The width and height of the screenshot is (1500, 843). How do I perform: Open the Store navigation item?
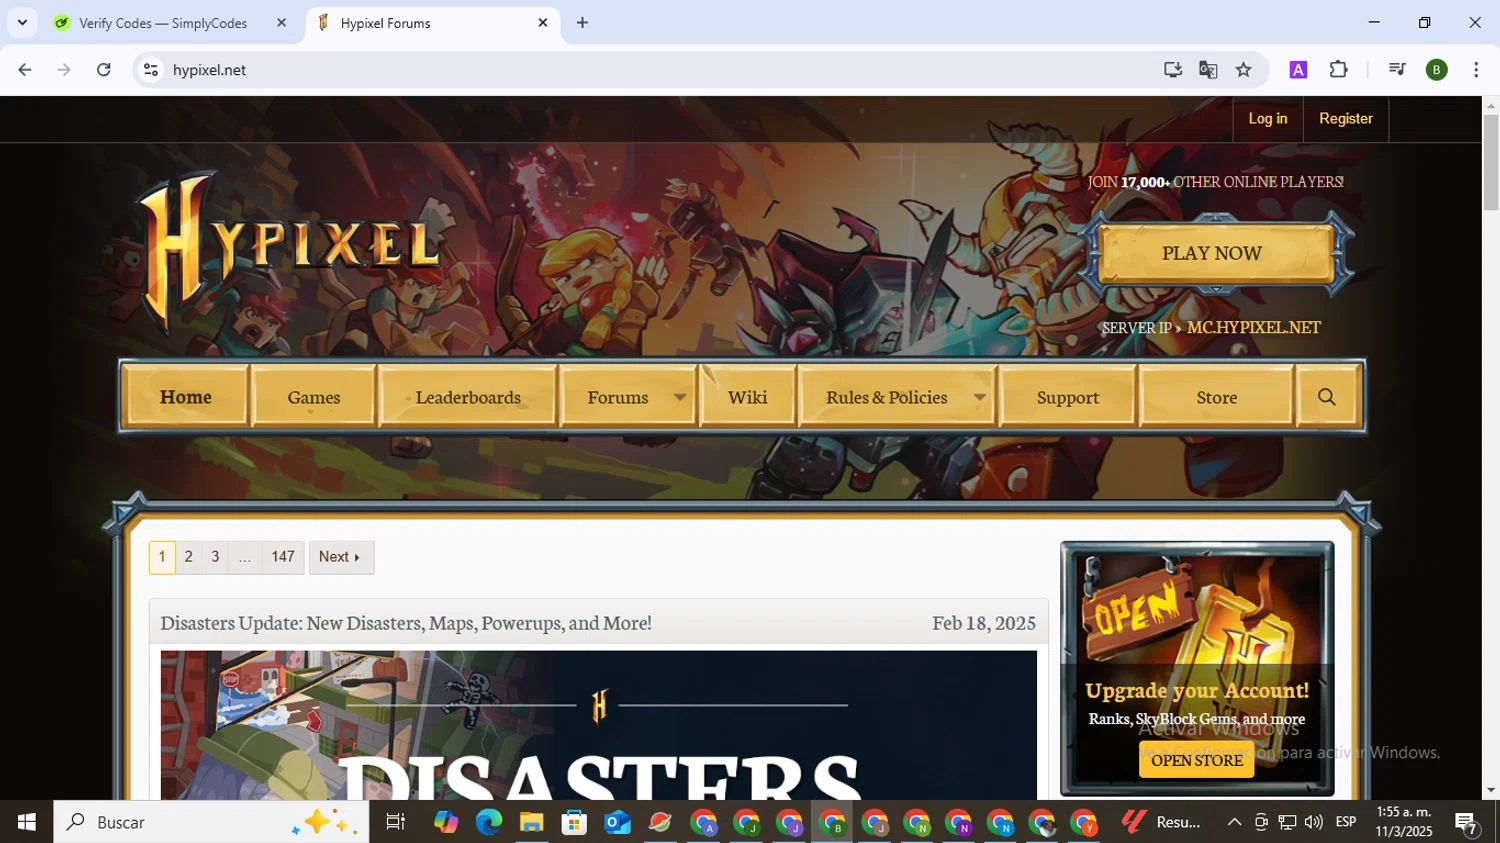pyautogui.click(x=1217, y=397)
